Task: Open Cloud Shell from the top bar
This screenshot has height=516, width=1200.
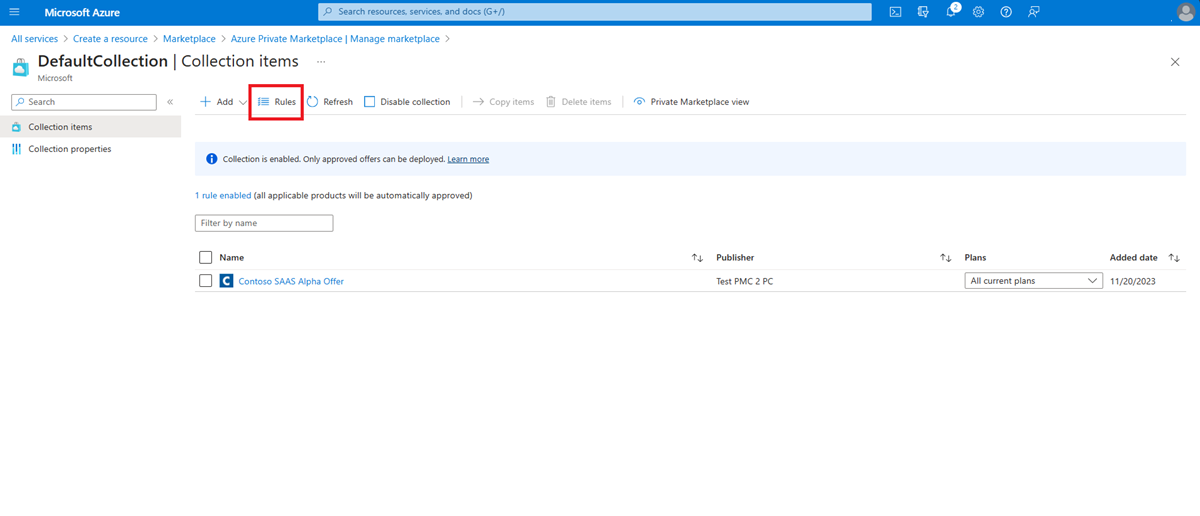Action: [x=895, y=12]
